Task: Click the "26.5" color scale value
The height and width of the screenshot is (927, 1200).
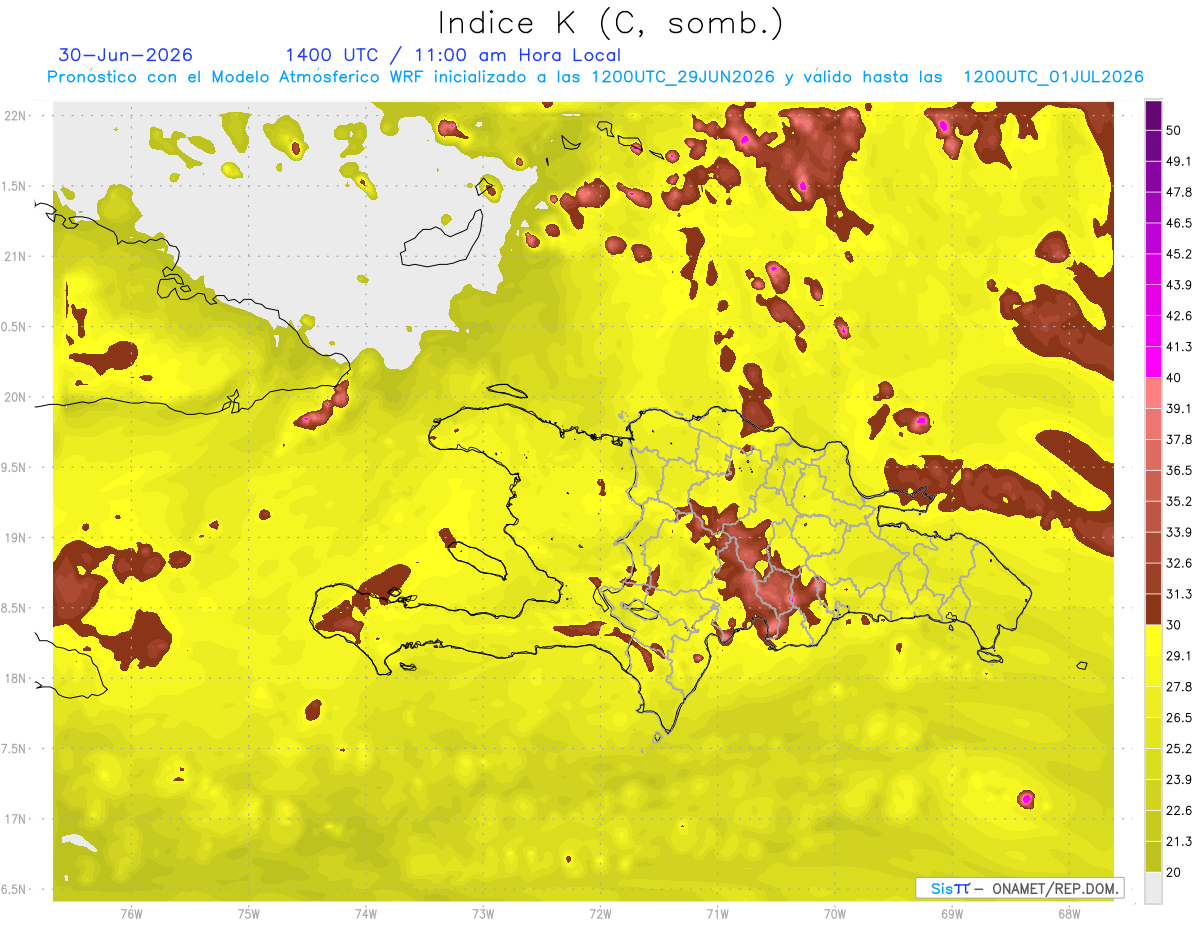Action: point(1178,718)
